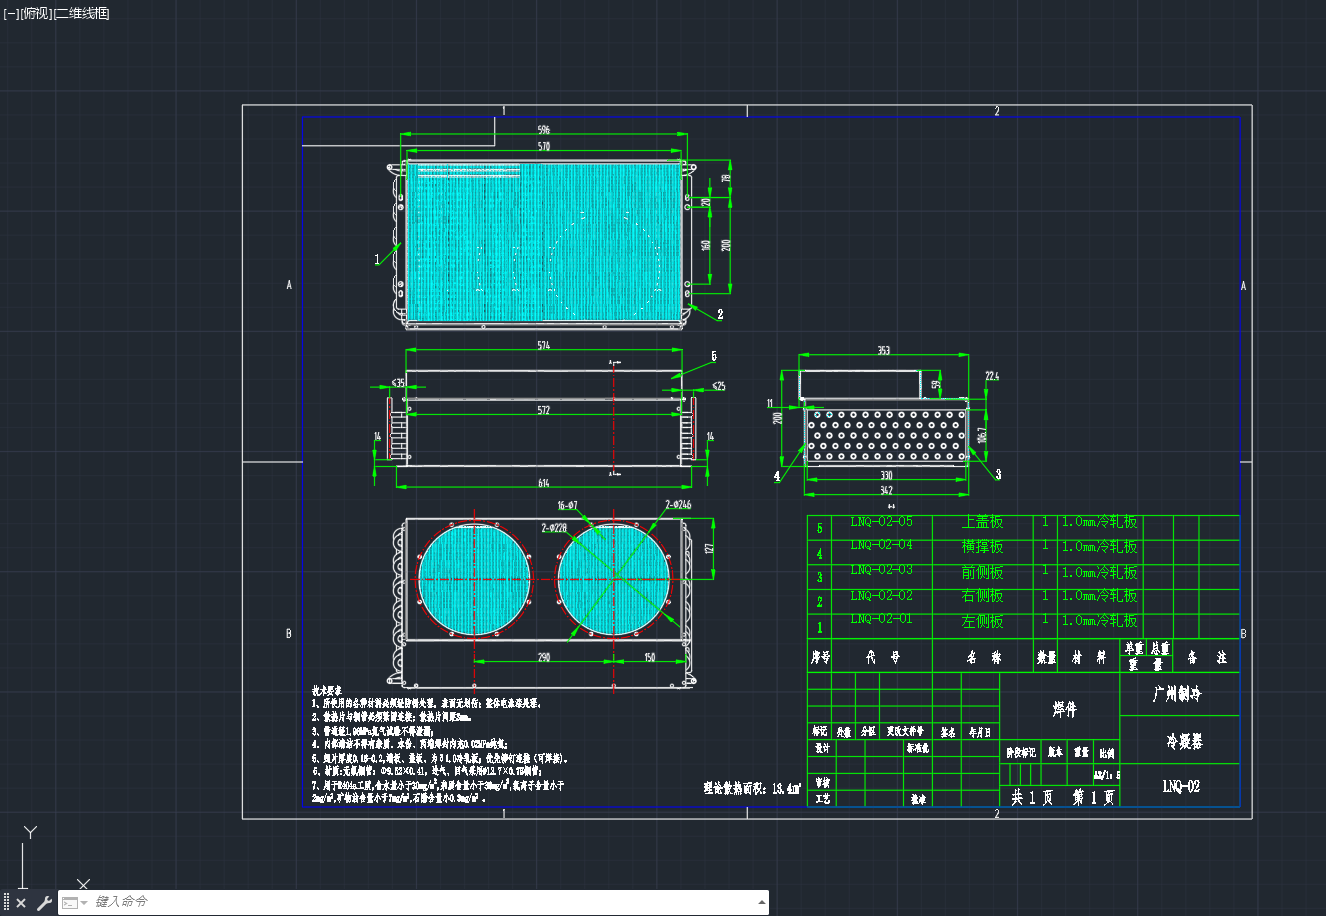Click the 设计 cell in title block
1326x916 pixels.
click(822, 747)
